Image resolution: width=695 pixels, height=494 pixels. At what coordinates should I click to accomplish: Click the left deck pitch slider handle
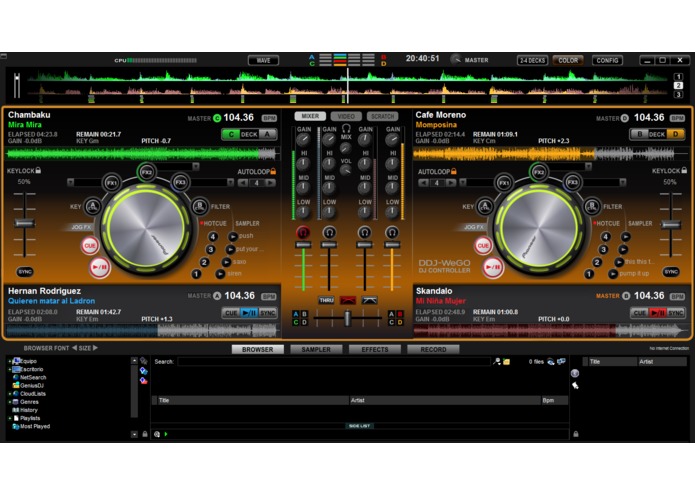click(24, 223)
